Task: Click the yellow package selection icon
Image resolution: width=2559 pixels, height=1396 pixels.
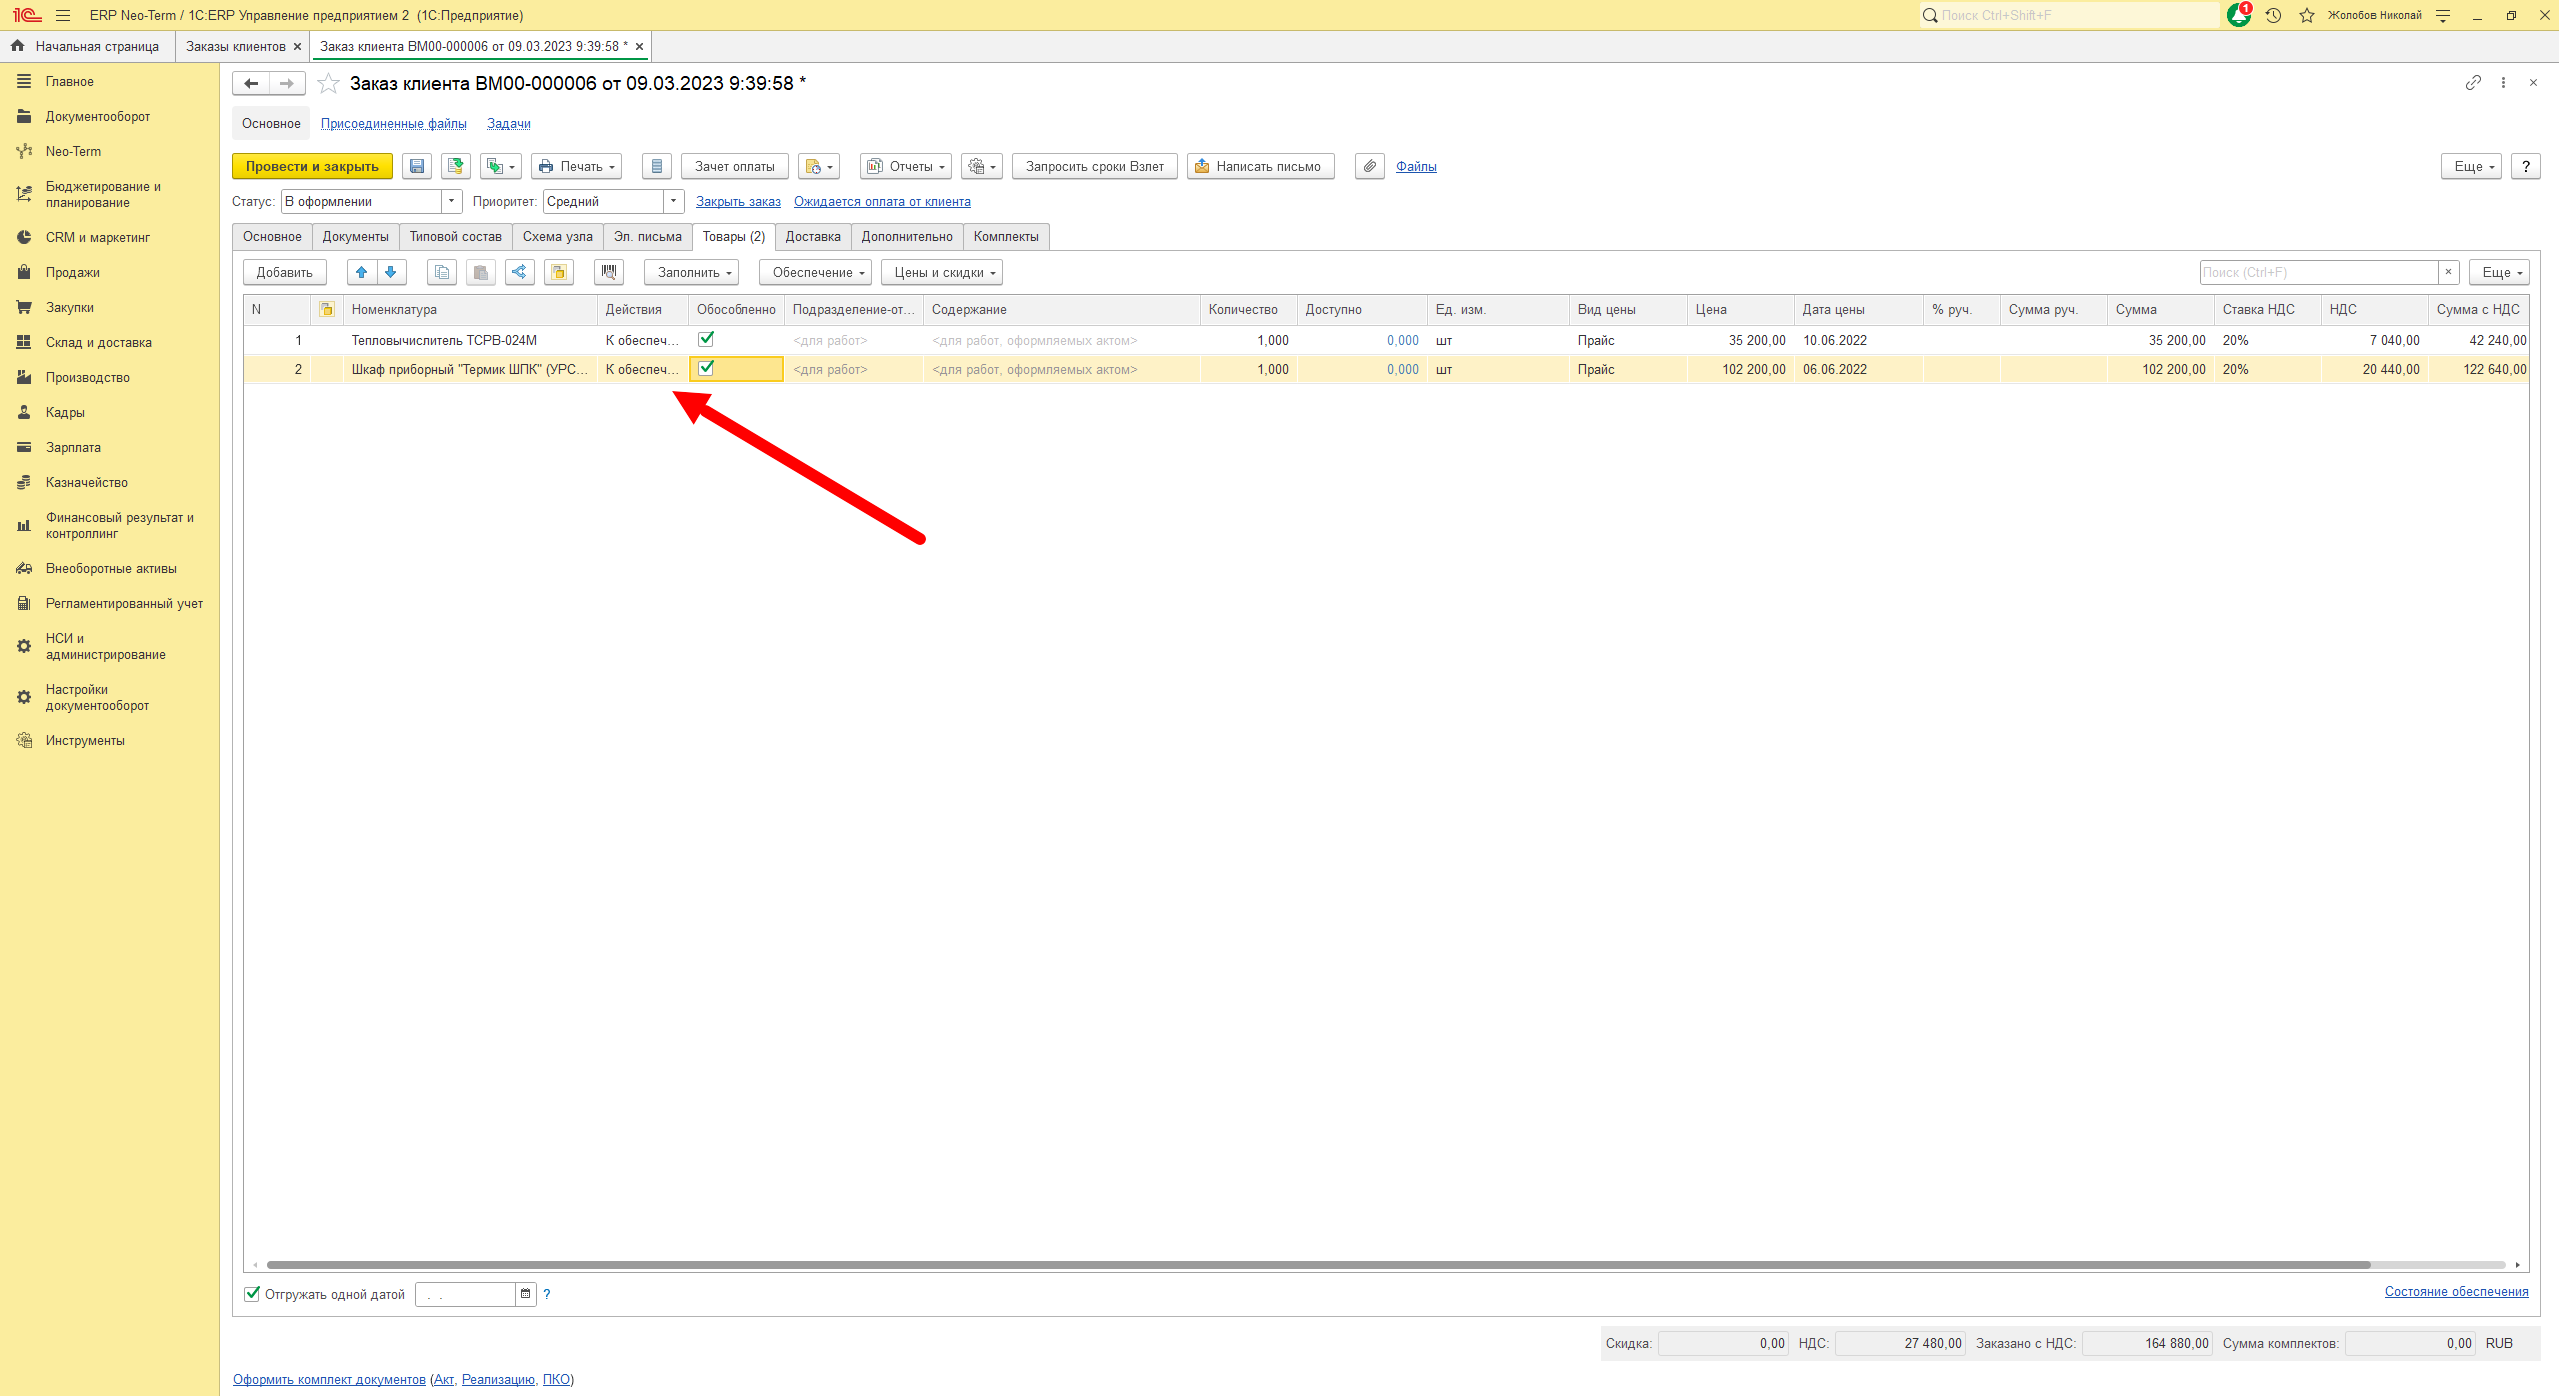Action: click(x=559, y=272)
